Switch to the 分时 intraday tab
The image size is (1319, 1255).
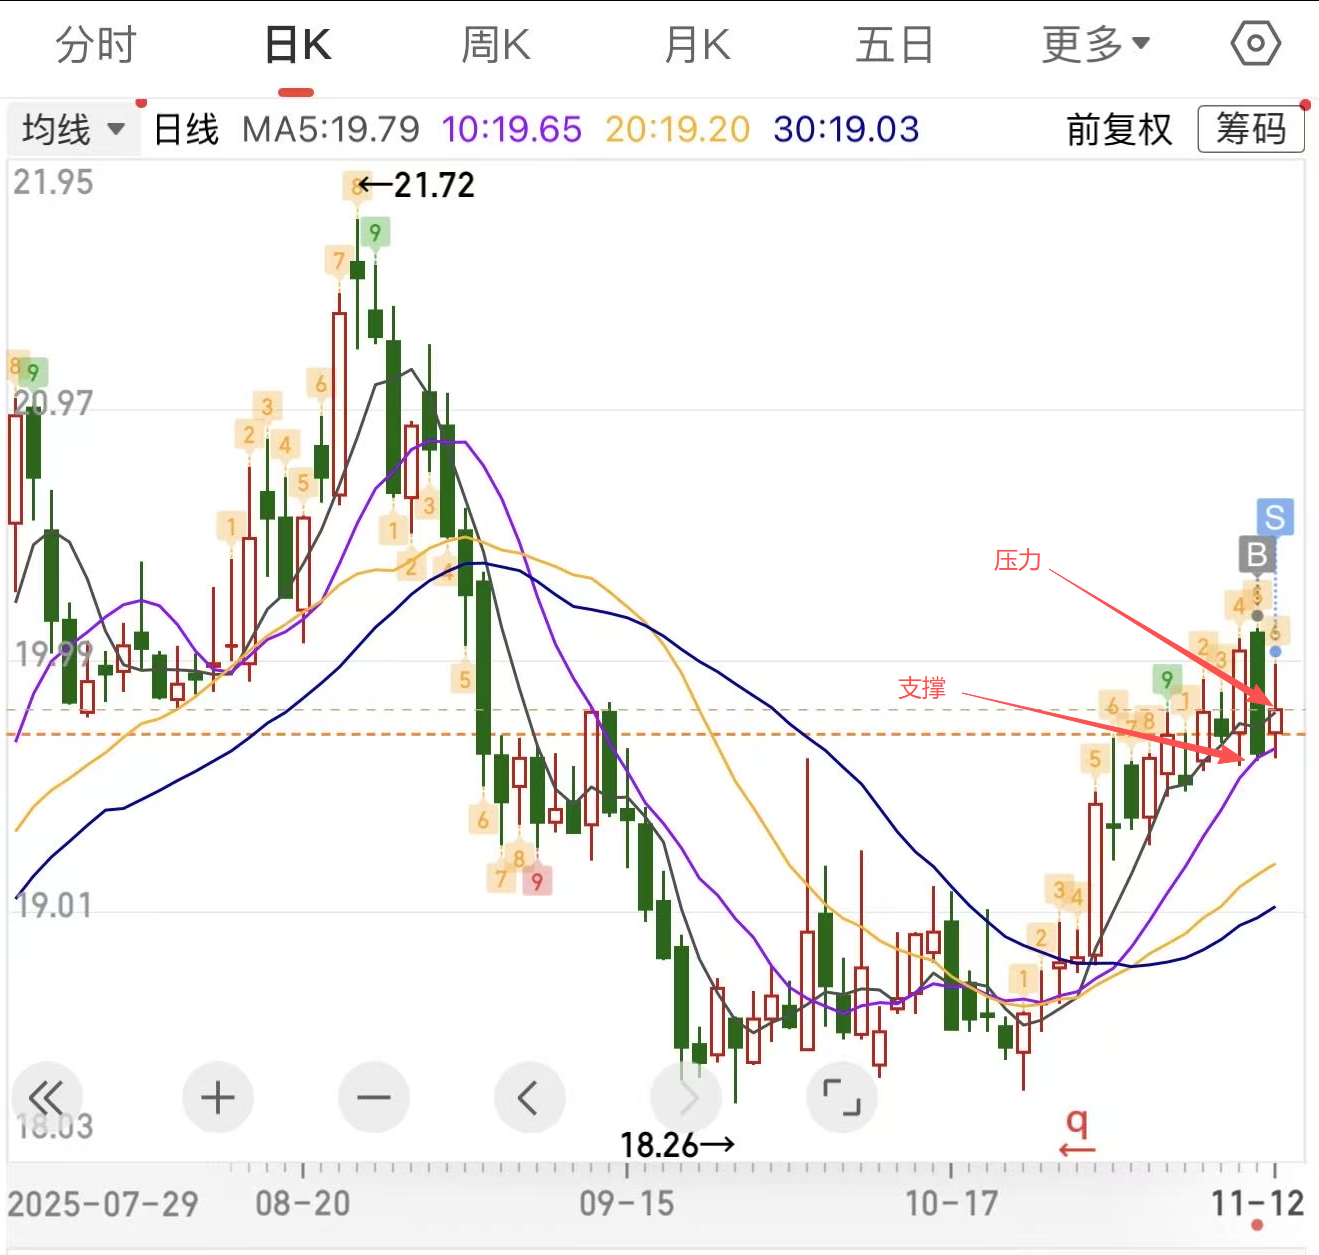tap(95, 45)
